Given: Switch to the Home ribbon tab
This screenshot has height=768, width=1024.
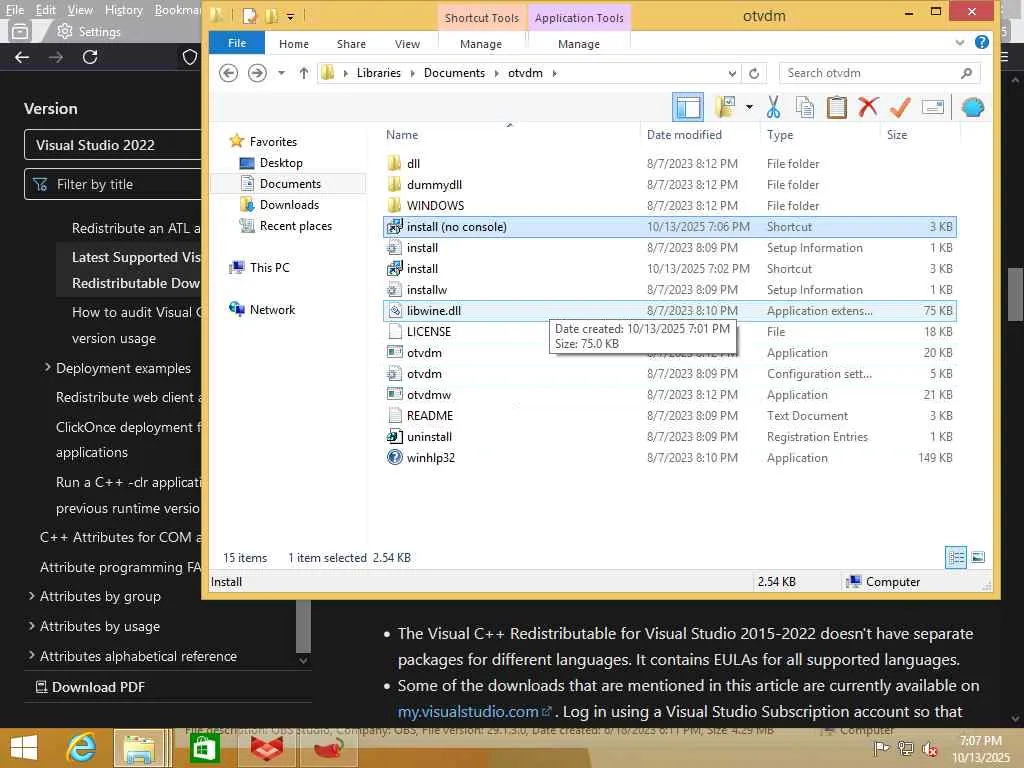Looking at the screenshot, I should [x=294, y=44].
